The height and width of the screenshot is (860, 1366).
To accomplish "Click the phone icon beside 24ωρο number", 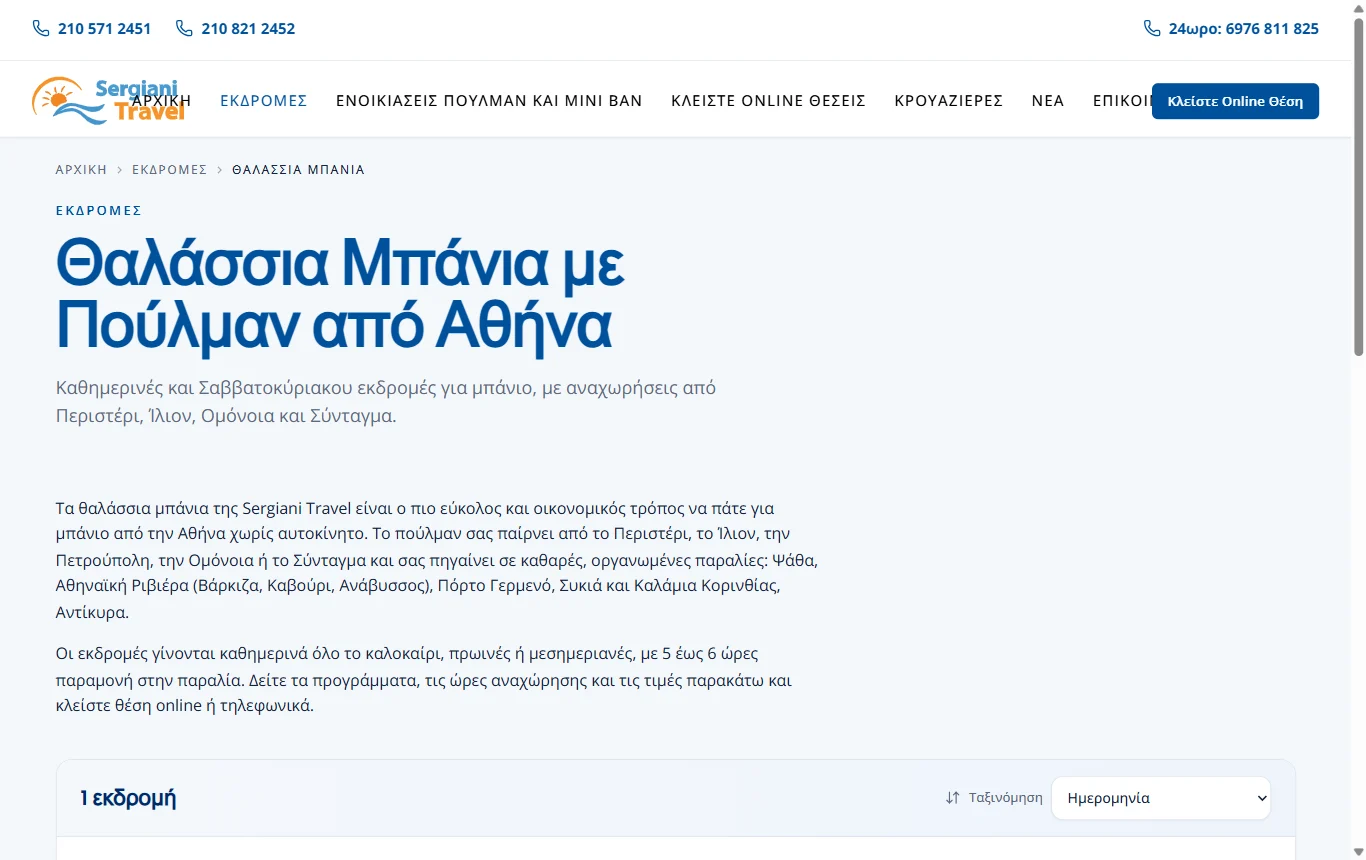I will pyautogui.click(x=1152, y=29).
